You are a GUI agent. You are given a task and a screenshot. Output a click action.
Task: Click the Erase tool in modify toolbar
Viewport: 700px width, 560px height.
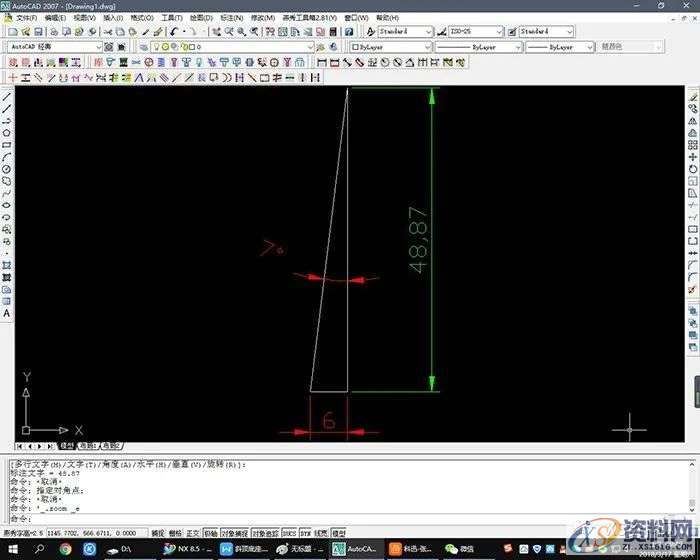point(693,97)
